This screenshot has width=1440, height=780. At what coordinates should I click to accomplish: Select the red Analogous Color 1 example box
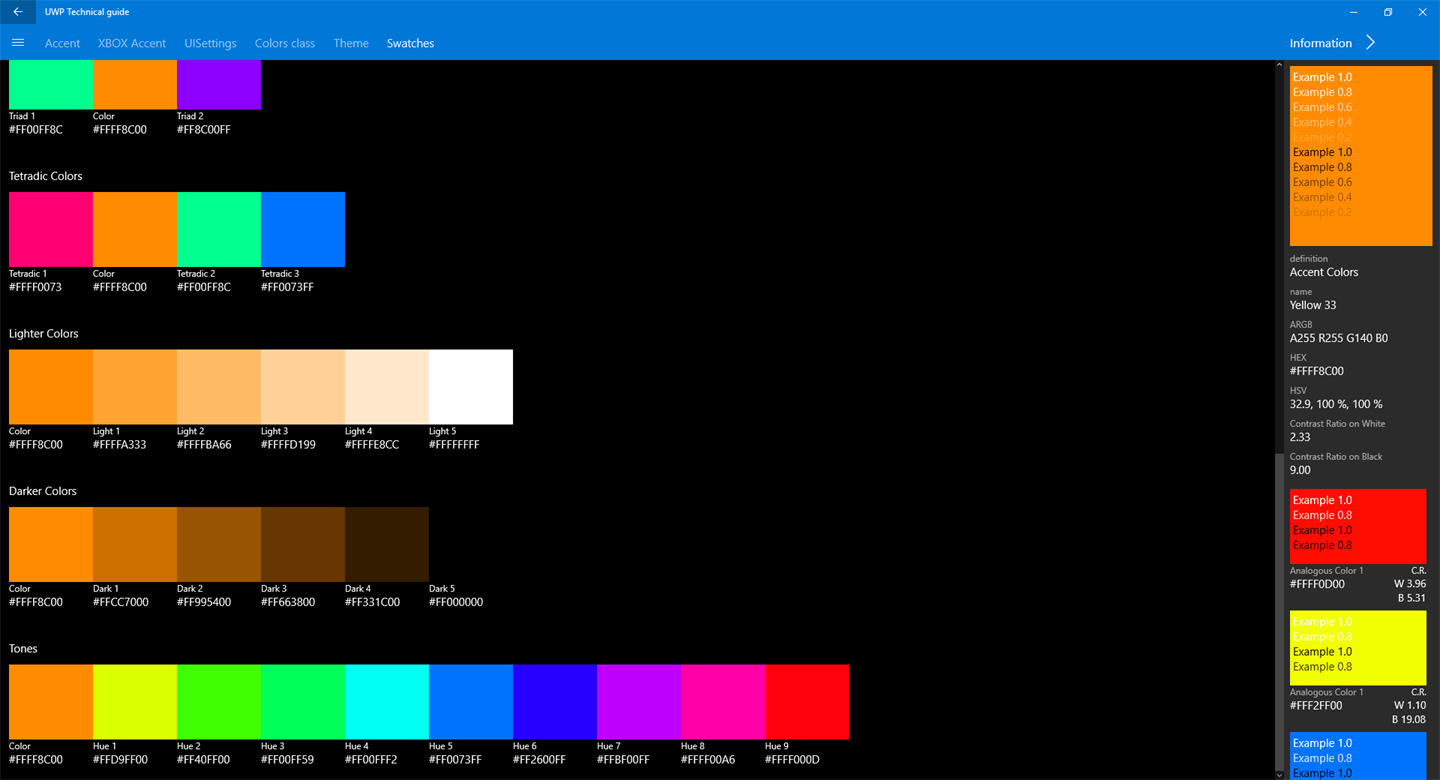tap(1358, 526)
